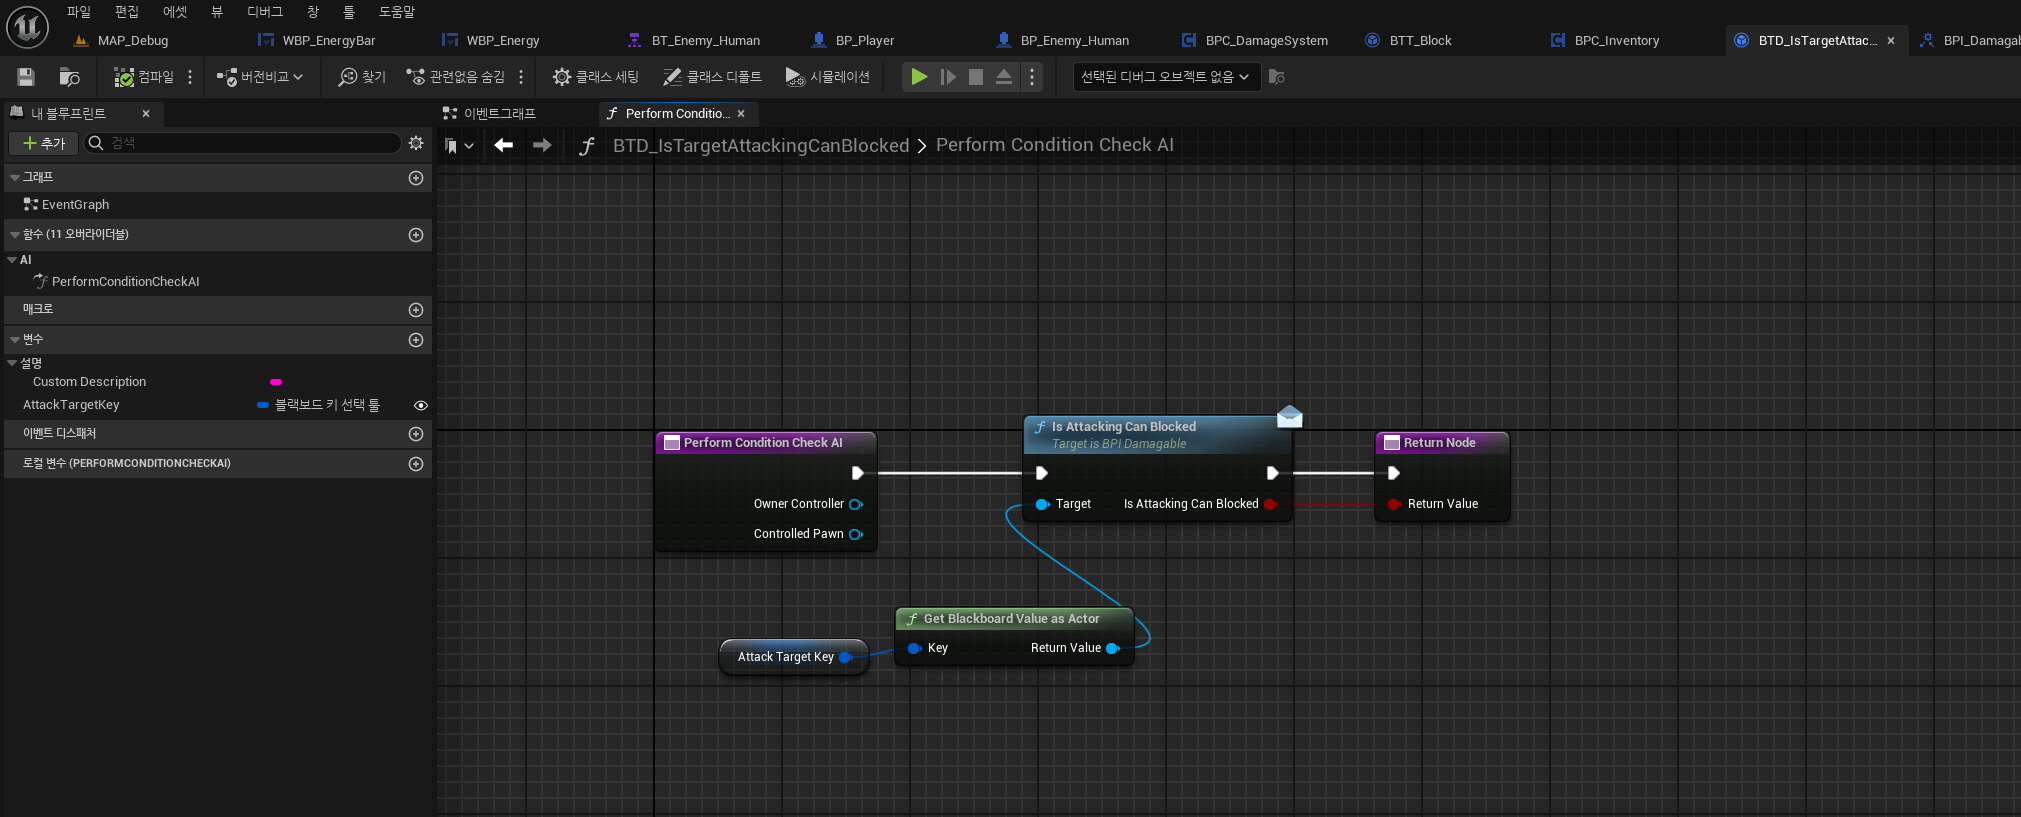Screen dimensions: 2021x817
Task: Open the 버전비교 diff dropdown
Action: (260, 77)
